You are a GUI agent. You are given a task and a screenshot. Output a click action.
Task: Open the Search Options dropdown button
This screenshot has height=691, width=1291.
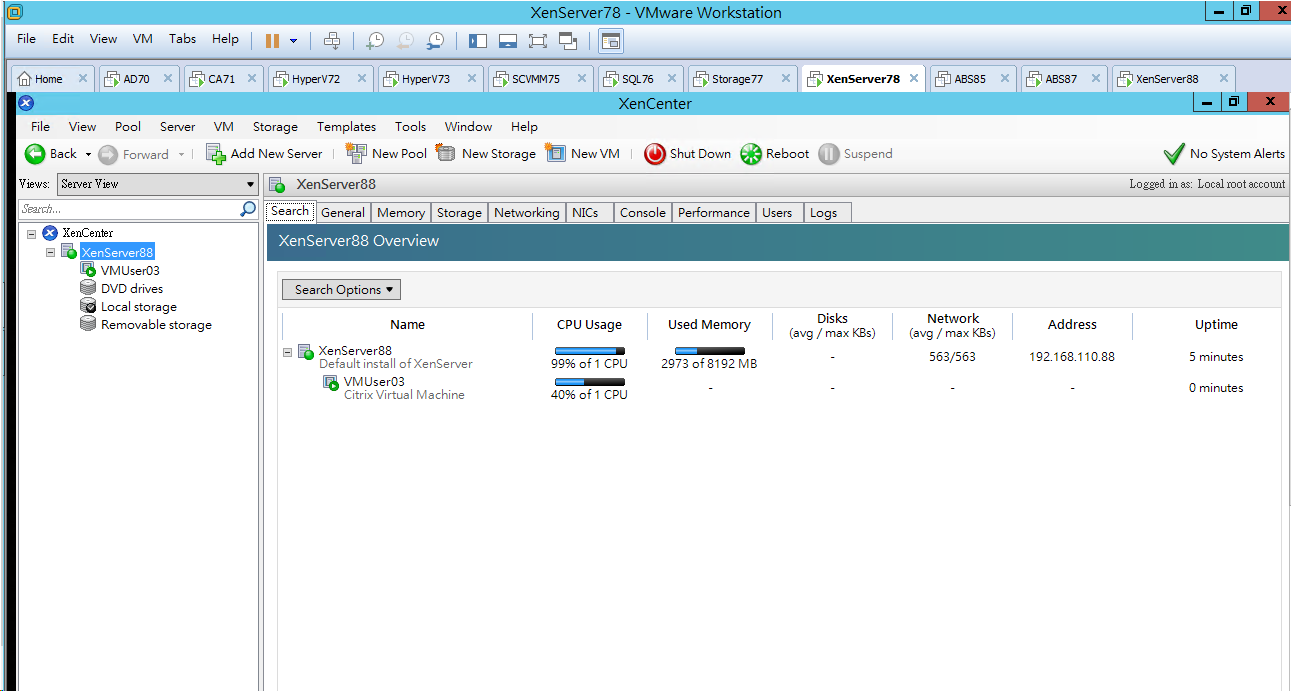click(x=341, y=289)
